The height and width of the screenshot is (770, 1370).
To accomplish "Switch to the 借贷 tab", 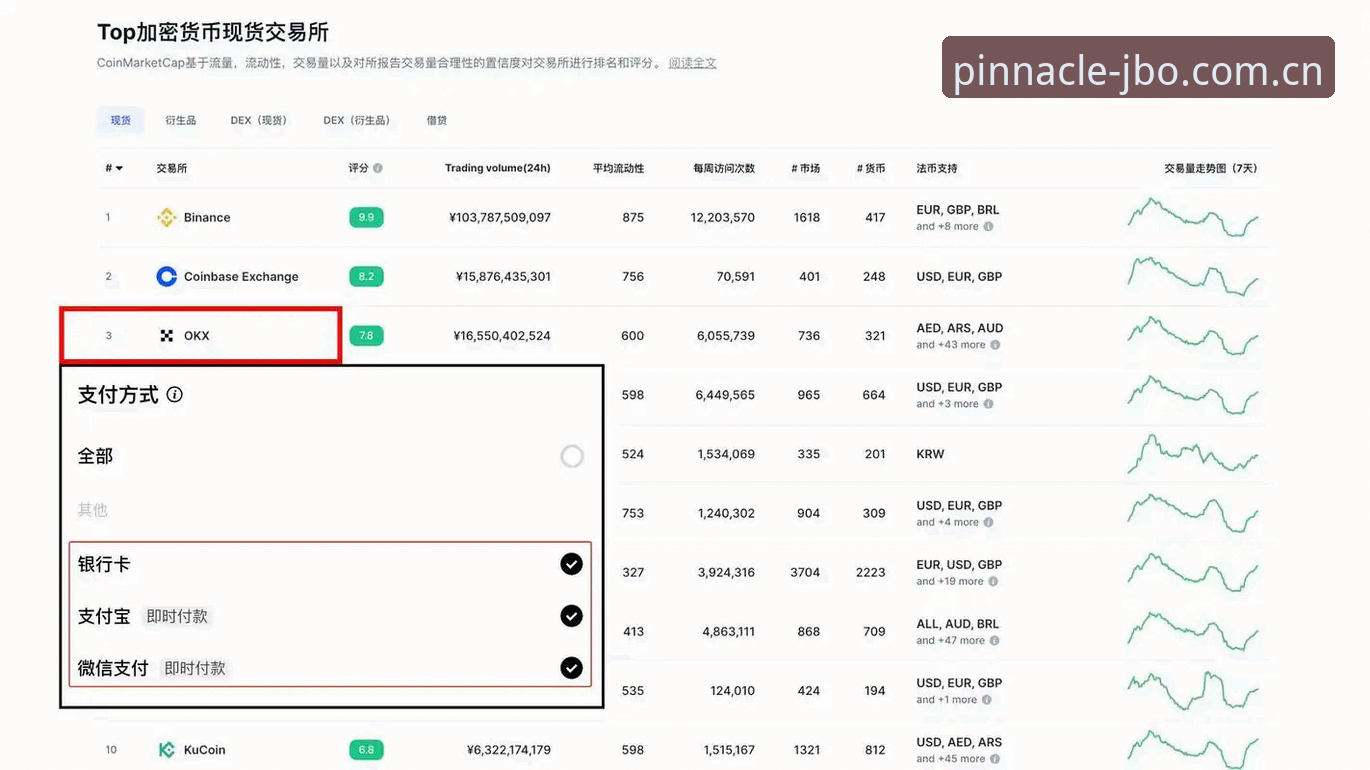I will tap(437, 120).
